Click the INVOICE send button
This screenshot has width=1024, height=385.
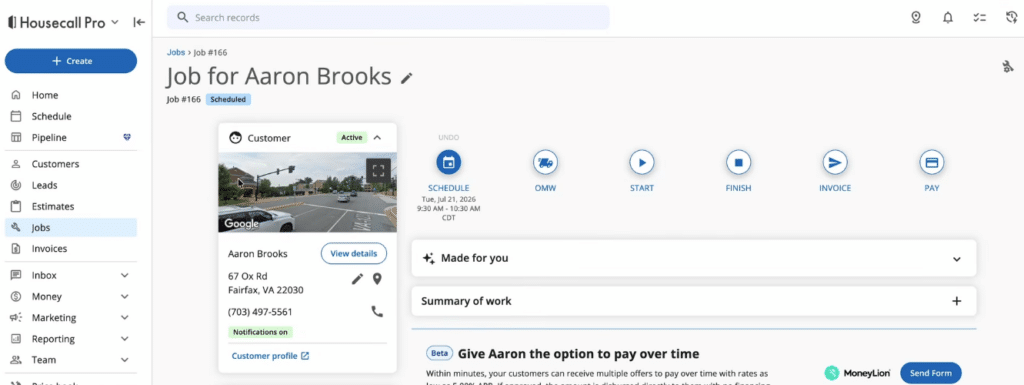[835, 162]
